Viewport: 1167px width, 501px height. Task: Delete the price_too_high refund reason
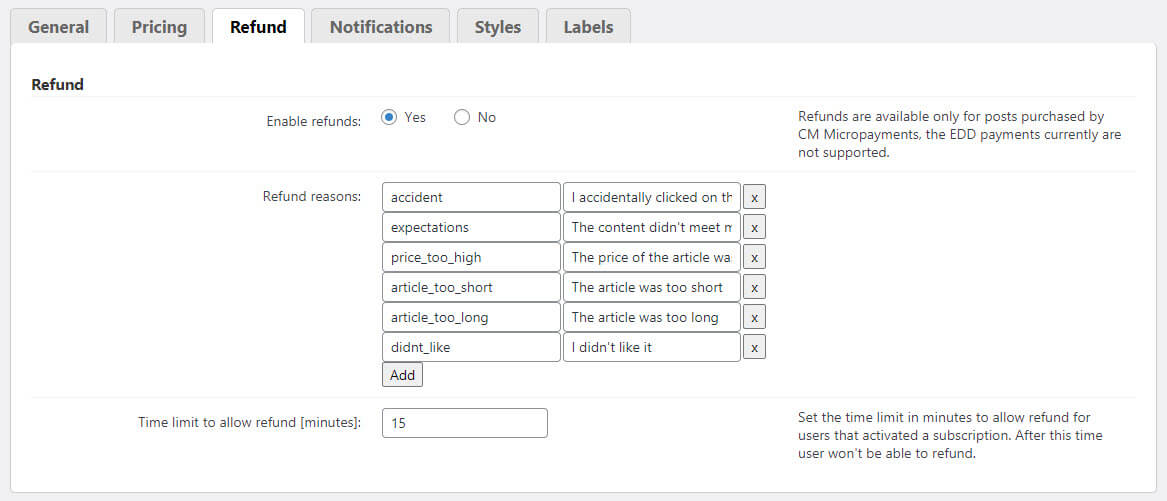(x=754, y=258)
